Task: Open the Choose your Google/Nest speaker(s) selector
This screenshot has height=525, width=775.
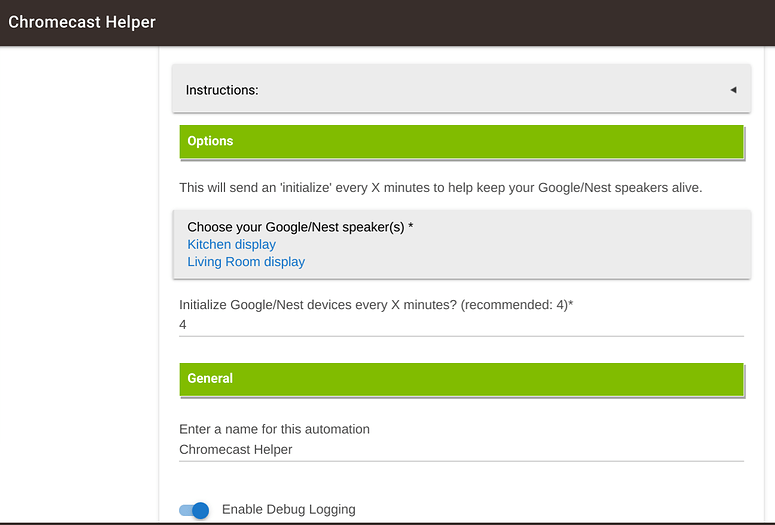Action: (461, 244)
